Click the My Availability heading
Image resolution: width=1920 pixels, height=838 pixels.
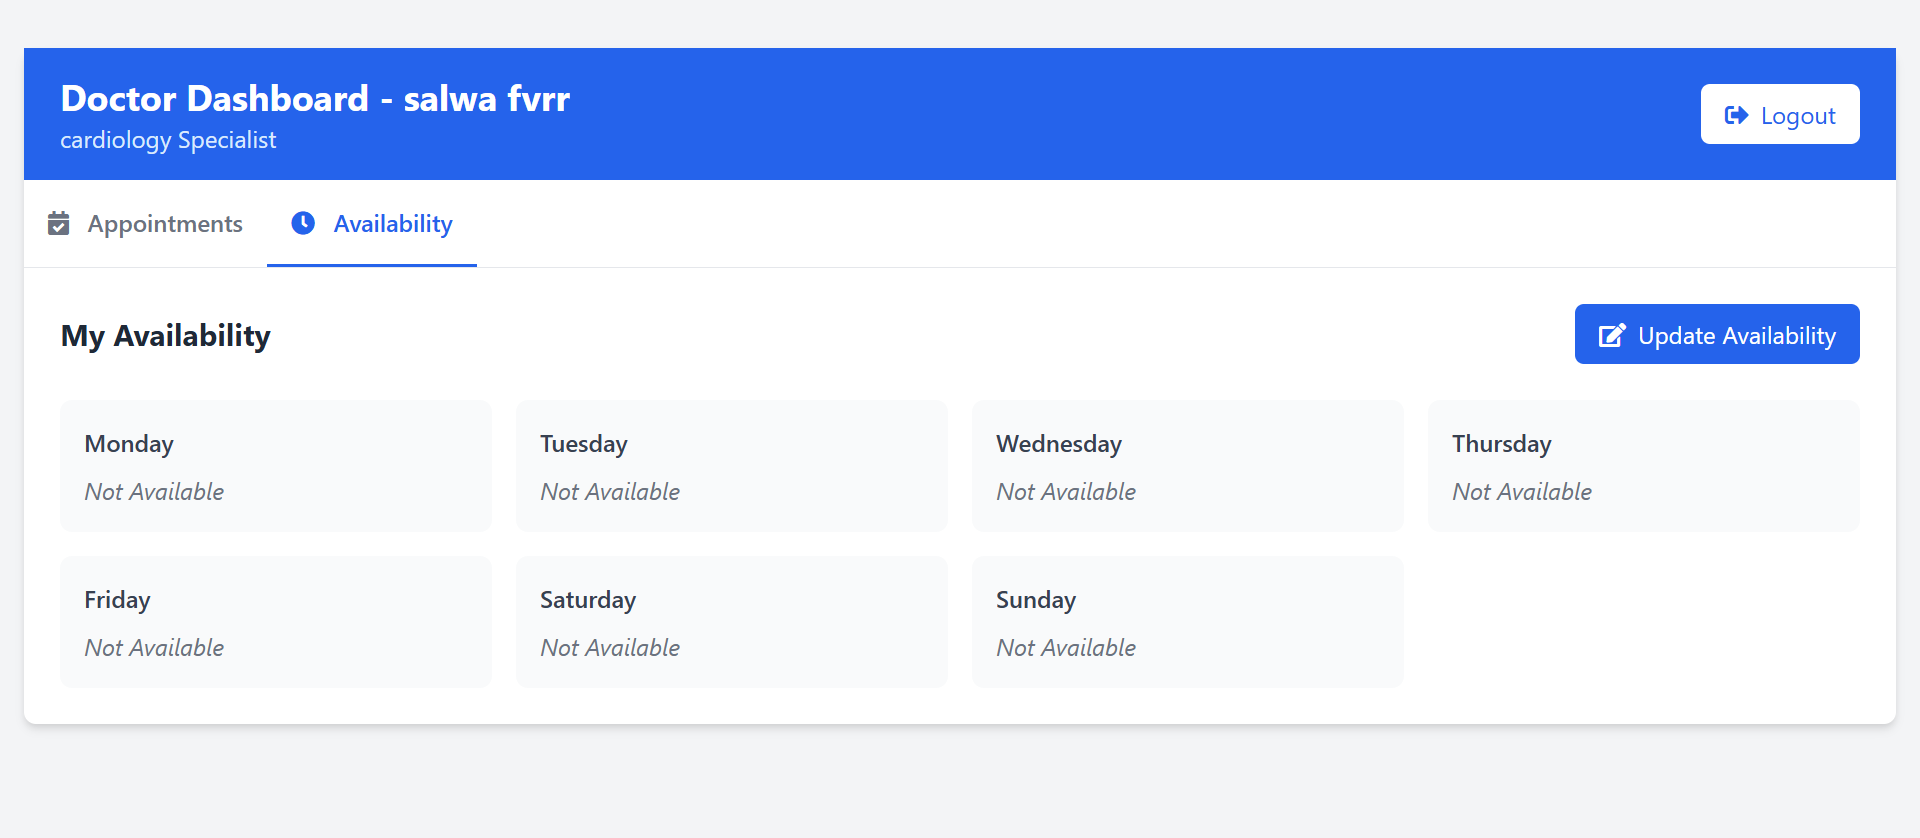click(x=166, y=336)
